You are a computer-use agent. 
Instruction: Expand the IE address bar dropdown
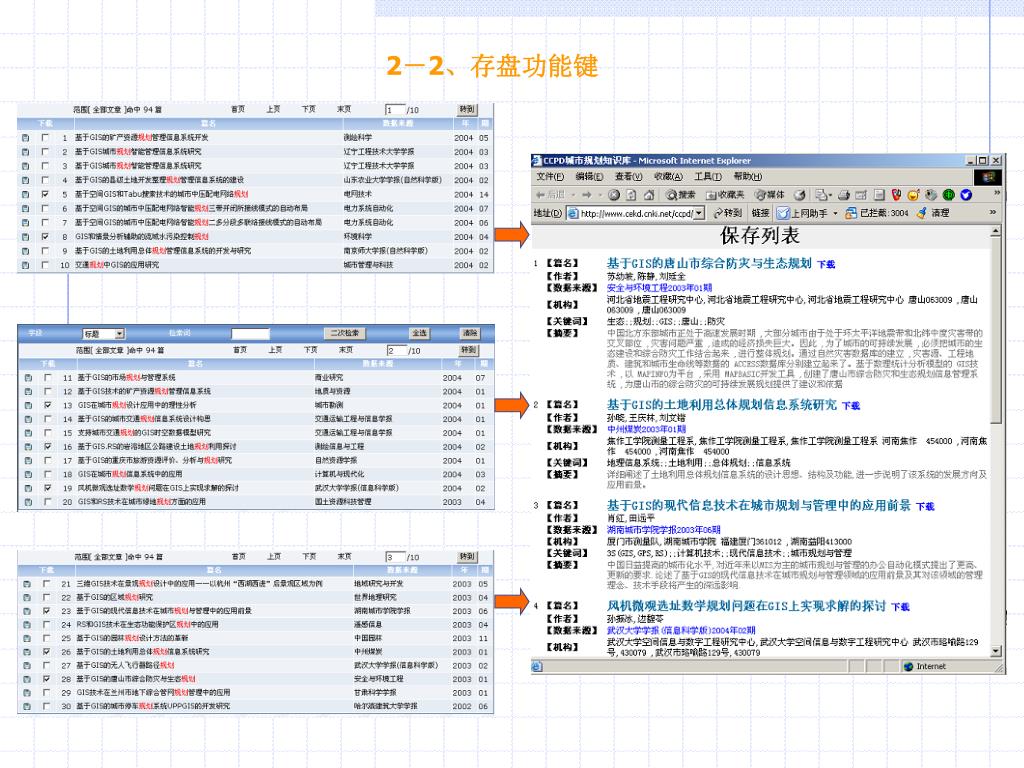click(699, 213)
